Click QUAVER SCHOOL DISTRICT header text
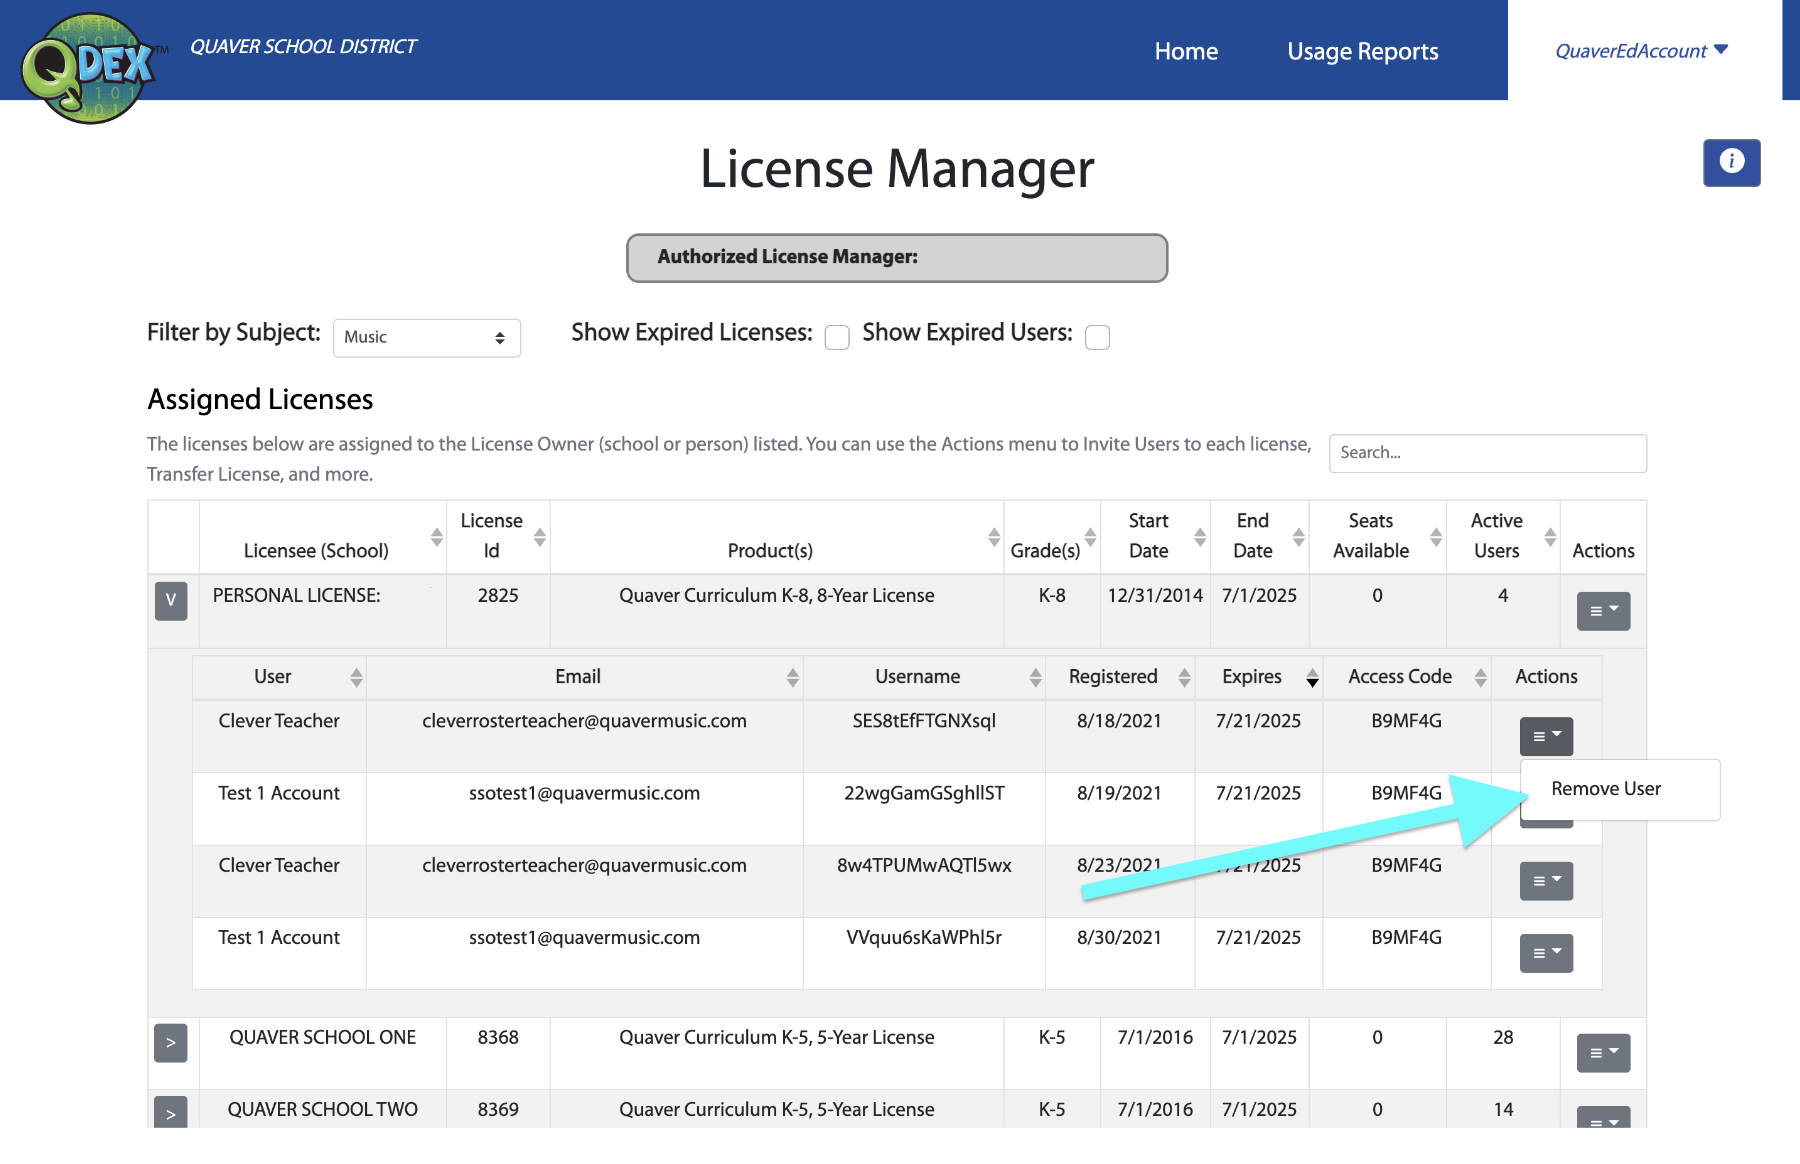This screenshot has height=1164, width=1800. pyautogui.click(x=303, y=47)
